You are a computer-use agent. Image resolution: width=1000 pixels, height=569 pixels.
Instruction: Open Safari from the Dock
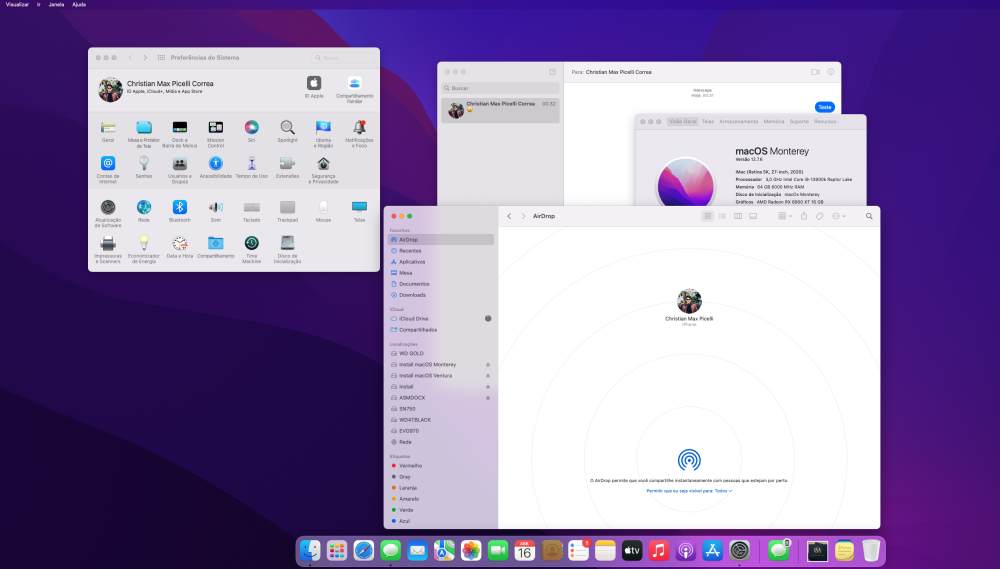tap(364, 550)
